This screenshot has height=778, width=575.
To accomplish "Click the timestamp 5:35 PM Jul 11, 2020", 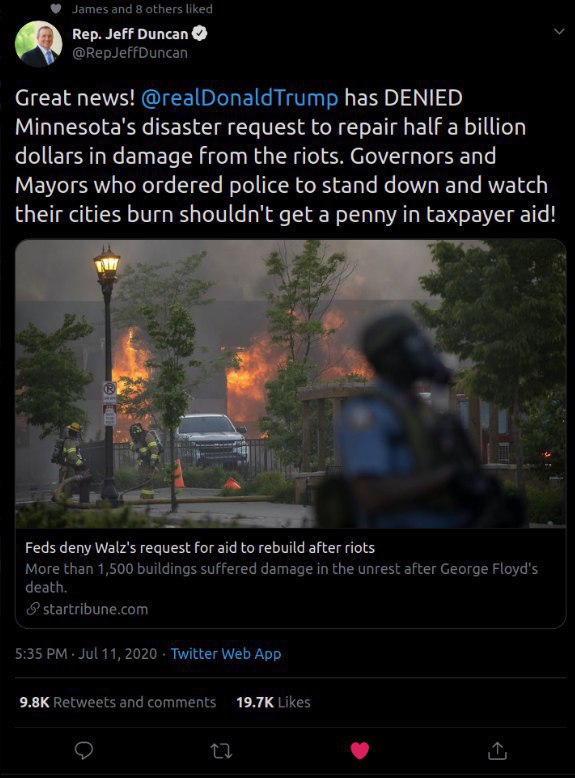I will click(x=86, y=653).
